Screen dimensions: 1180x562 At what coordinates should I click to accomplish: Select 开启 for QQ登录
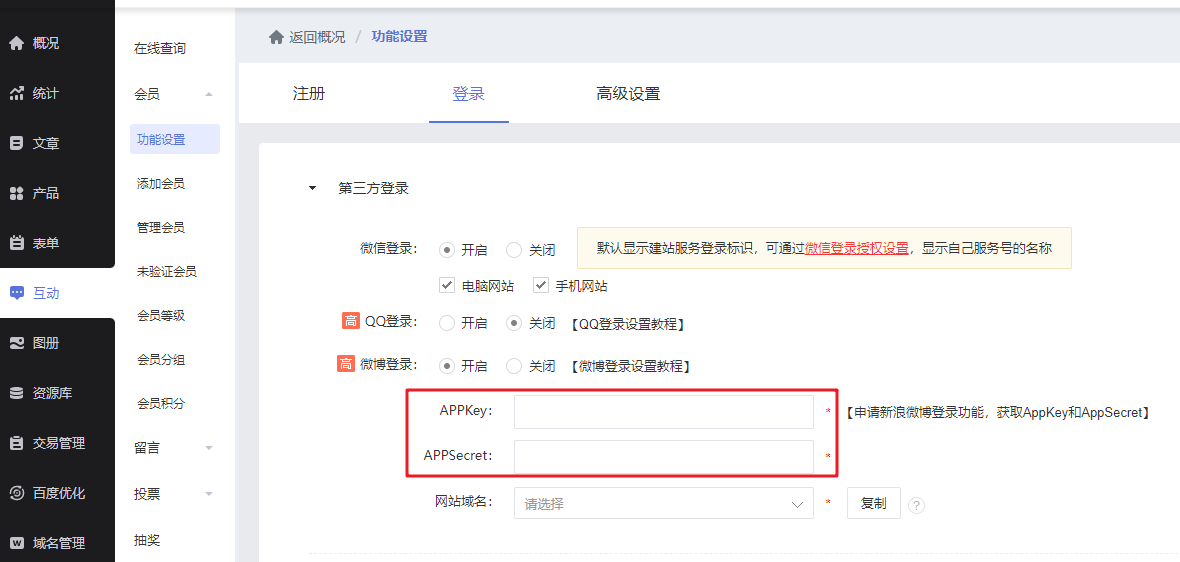pos(447,323)
